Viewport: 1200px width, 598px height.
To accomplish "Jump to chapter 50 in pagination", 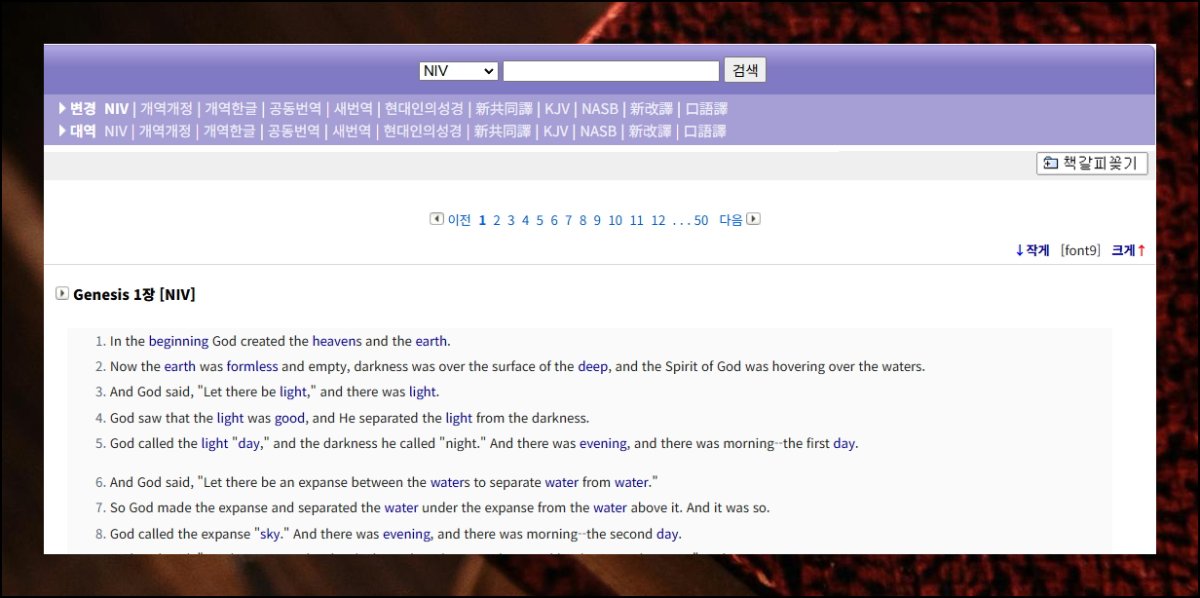I will click(701, 220).
